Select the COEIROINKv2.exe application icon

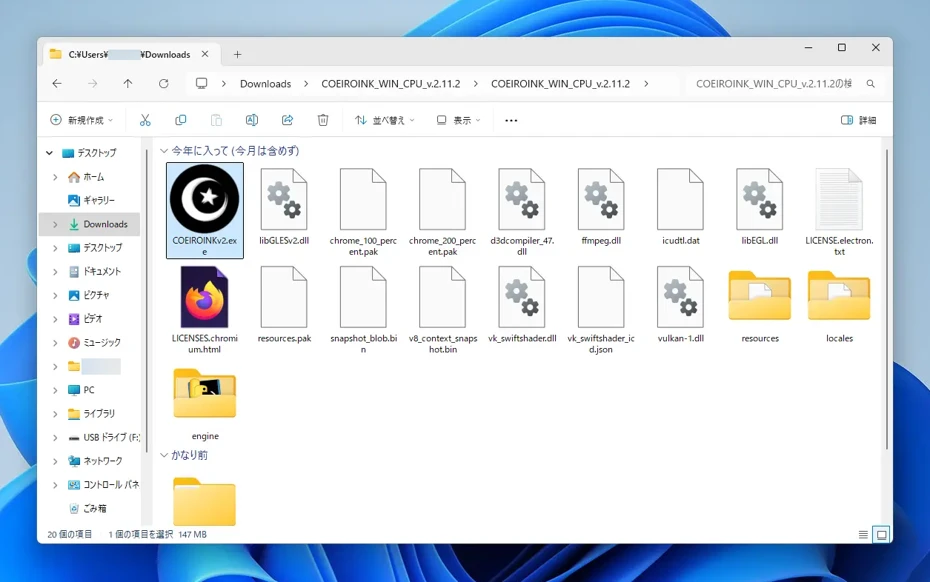(205, 199)
